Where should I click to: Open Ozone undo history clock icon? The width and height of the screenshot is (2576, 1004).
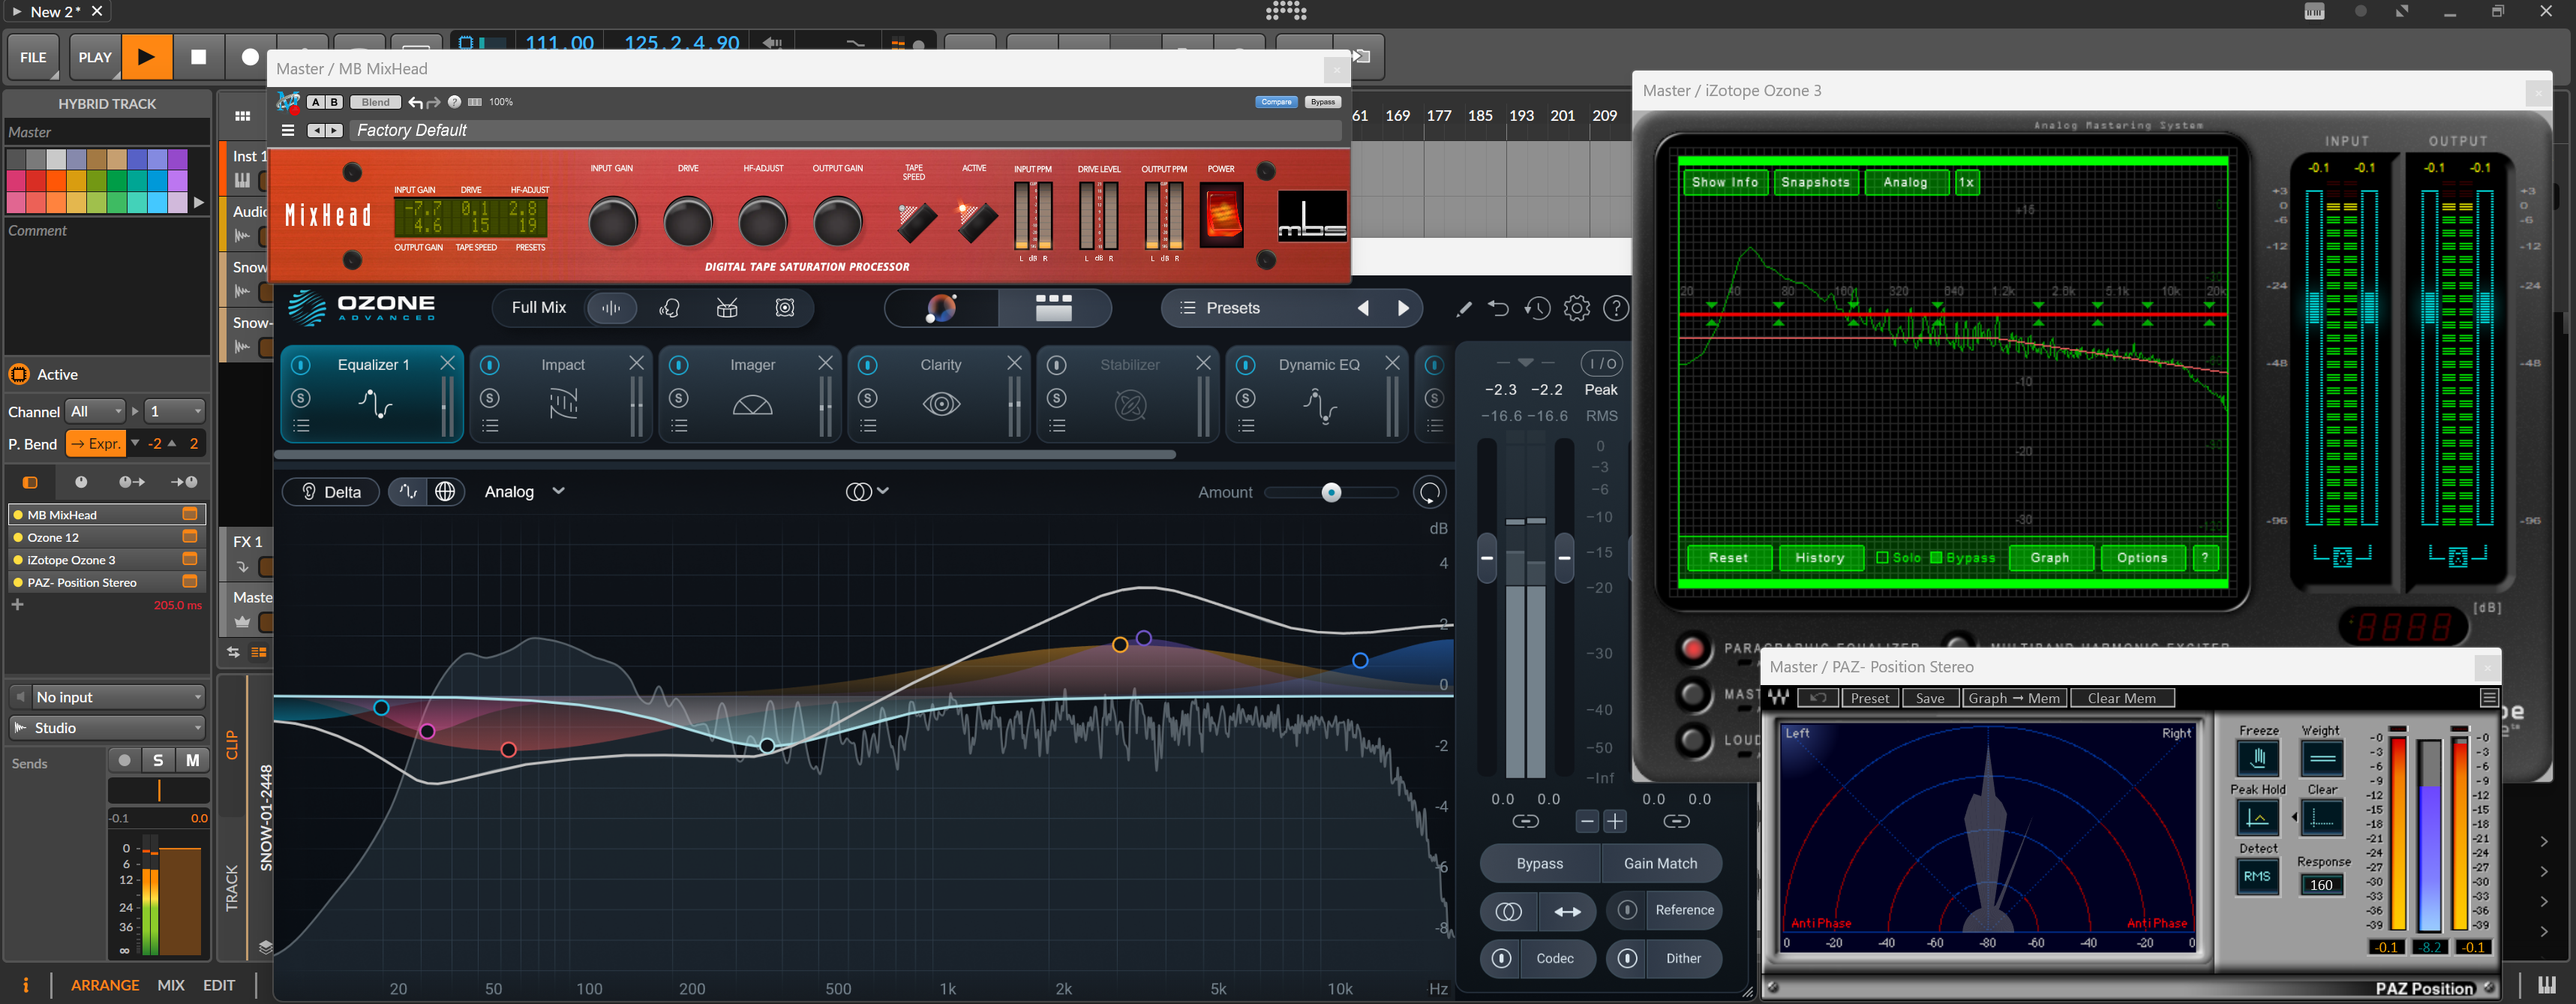pyautogui.click(x=1537, y=309)
